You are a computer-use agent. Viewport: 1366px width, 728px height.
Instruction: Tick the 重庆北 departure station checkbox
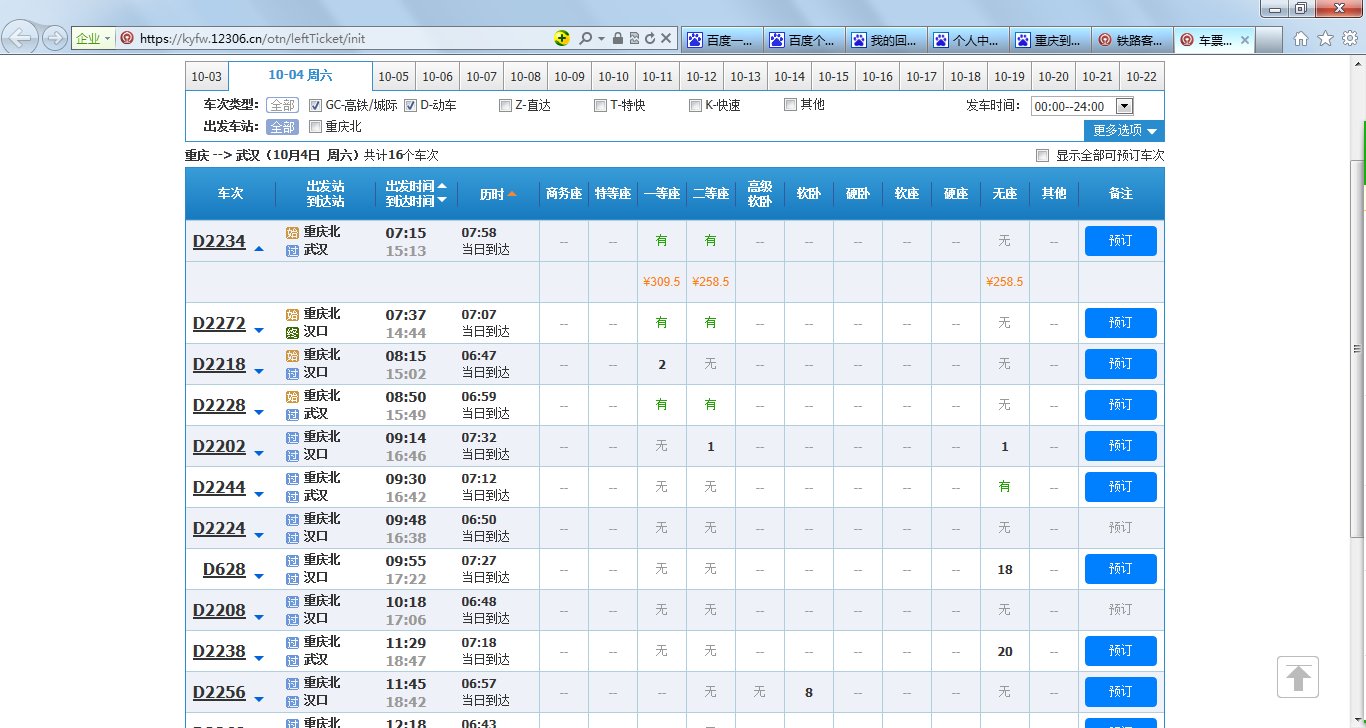316,127
